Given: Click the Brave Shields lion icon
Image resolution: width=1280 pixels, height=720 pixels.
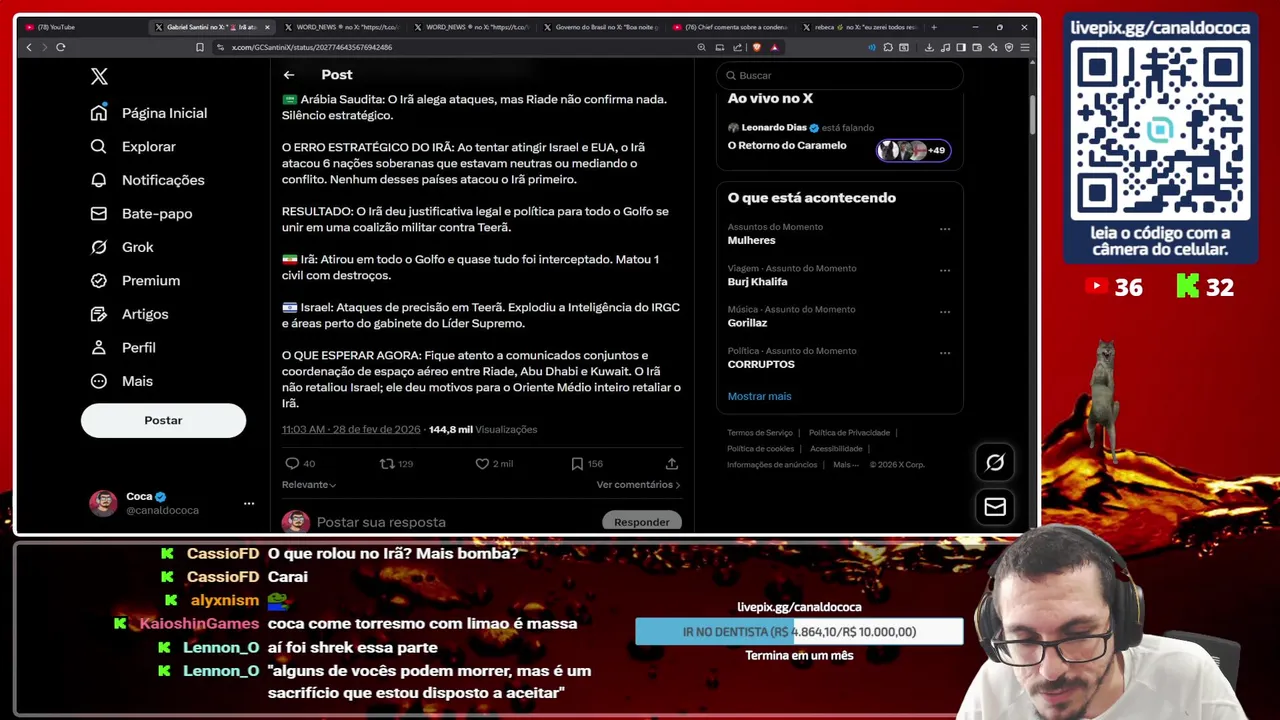Looking at the screenshot, I should point(756,47).
